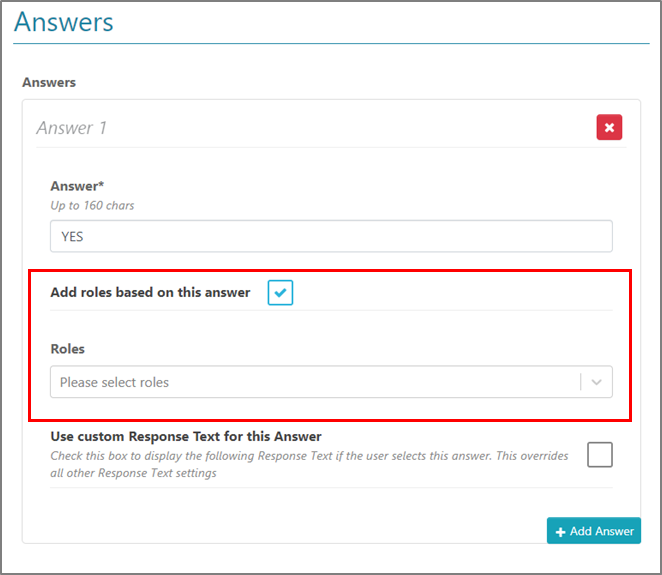Delete Answer 1 with the red X button

point(609,127)
